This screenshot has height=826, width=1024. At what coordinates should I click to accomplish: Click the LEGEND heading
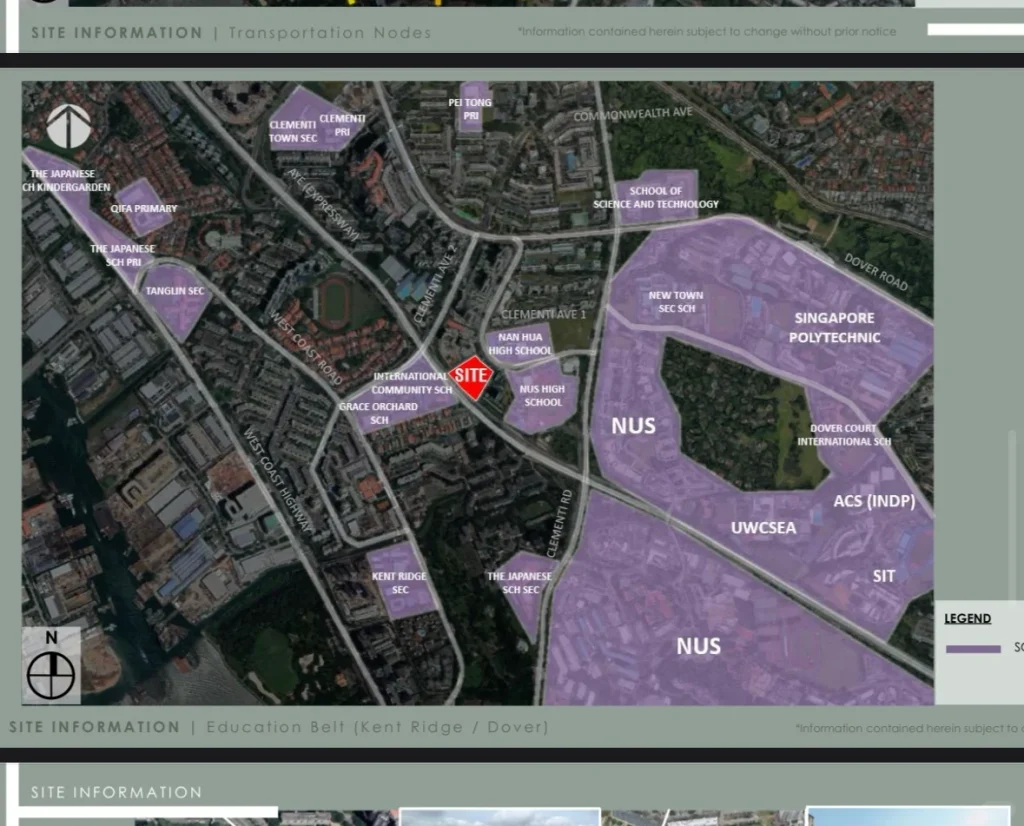[967, 618]
